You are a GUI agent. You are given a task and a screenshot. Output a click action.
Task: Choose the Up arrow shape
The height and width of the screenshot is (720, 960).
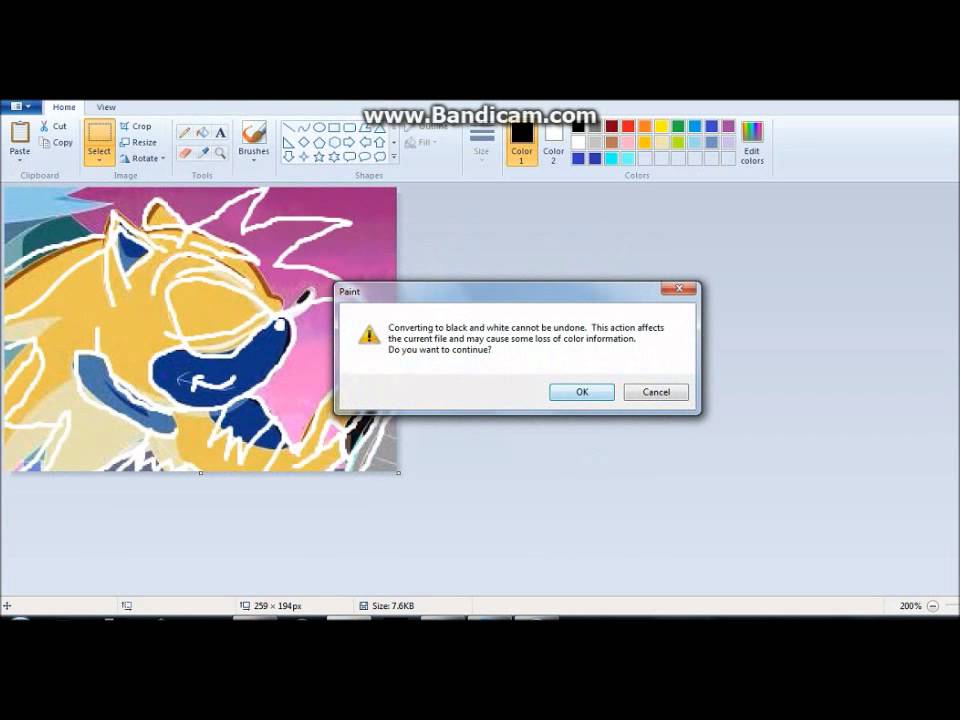380,142
